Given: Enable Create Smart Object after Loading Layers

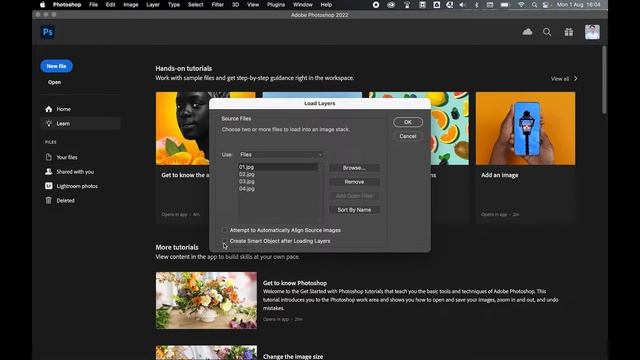Looking at the screenshot, I should pos(225,241).
